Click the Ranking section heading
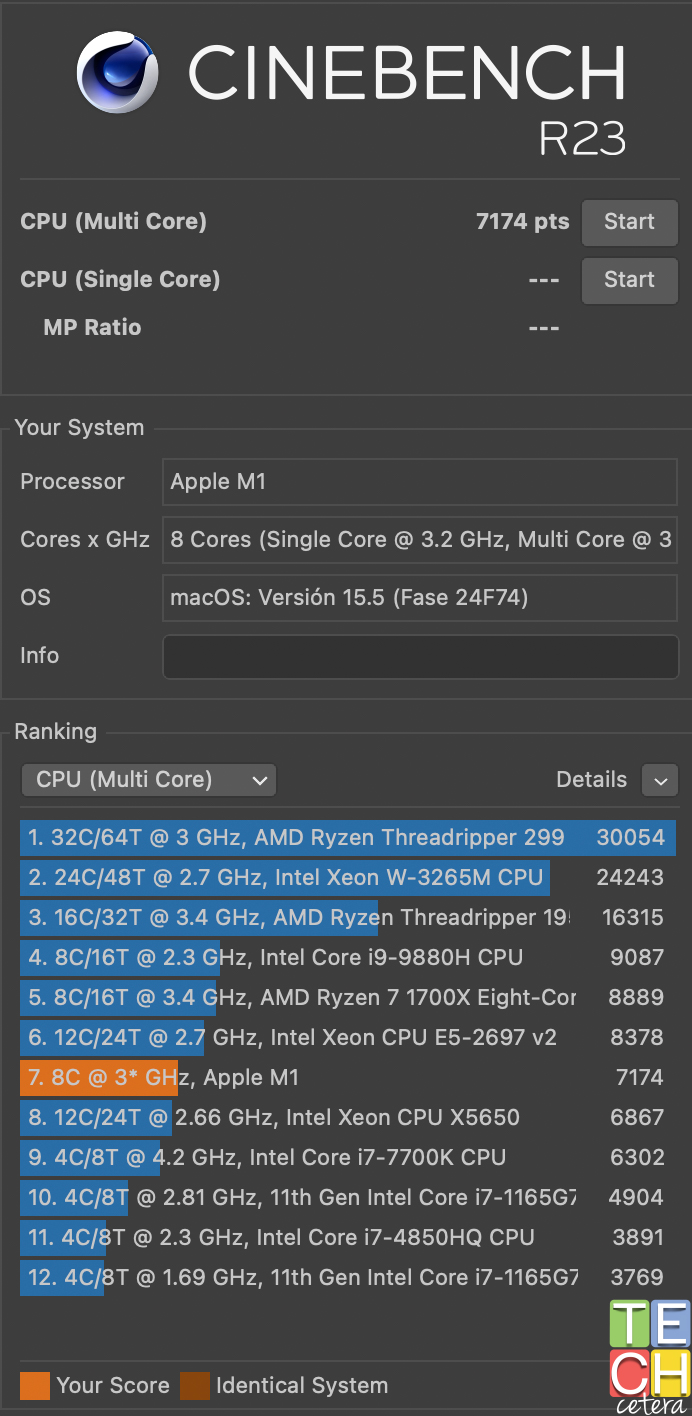 55,732
